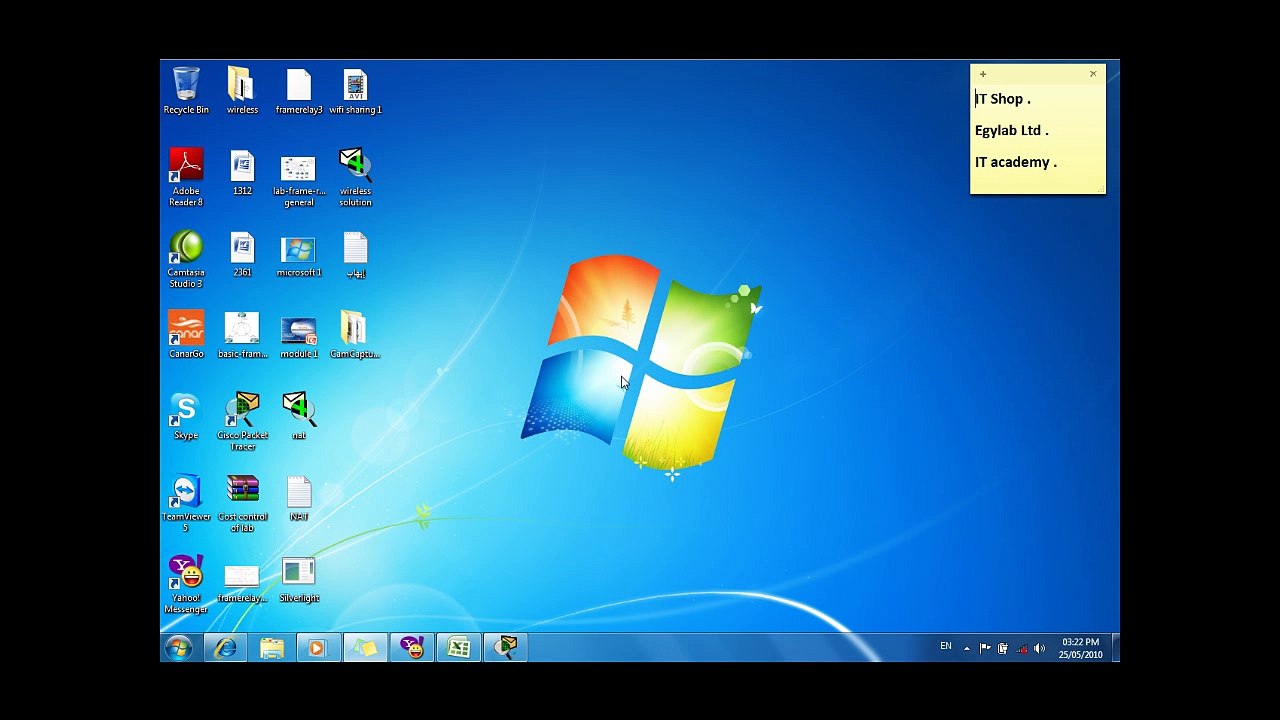The width and height of the screenshot is (1280, 720).
Task: Click the volume speaker icon
Action: [1039, 648]
